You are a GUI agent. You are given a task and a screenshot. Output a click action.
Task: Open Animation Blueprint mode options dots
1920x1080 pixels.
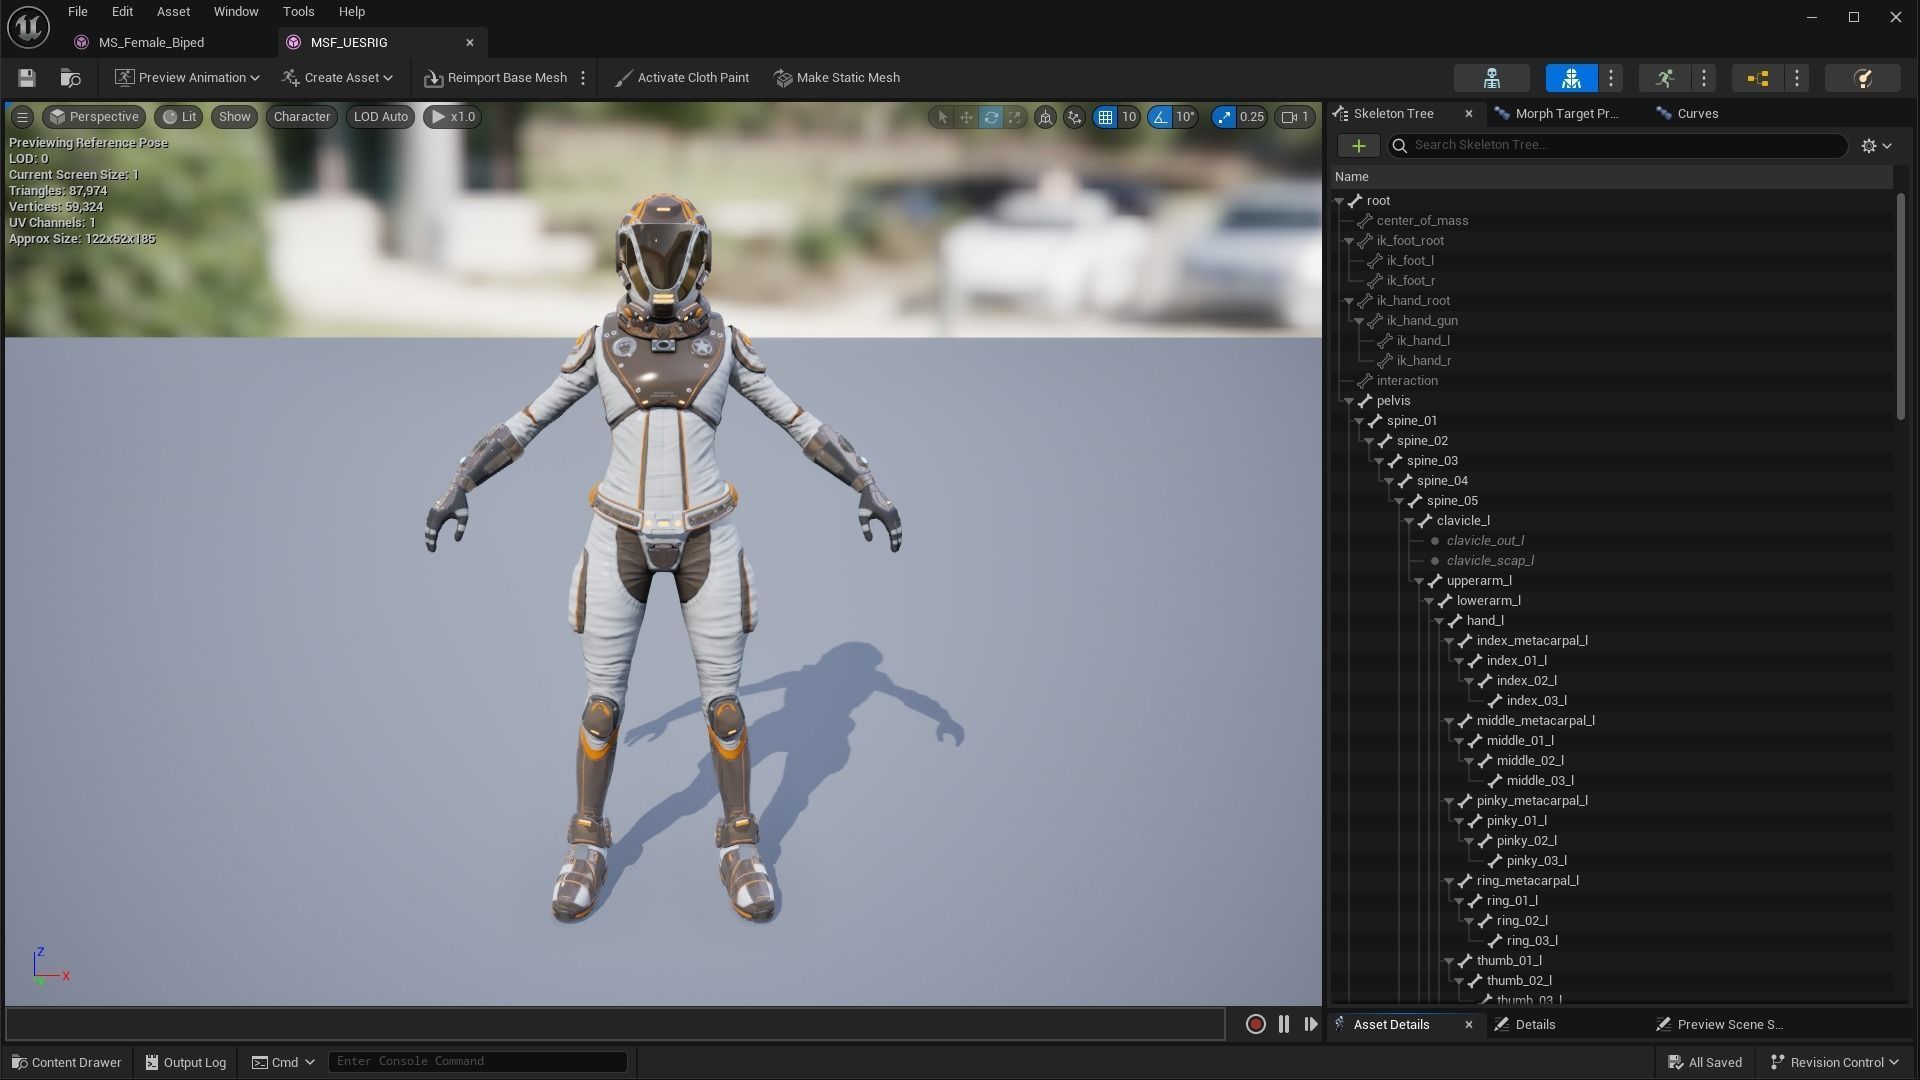(1797, 78)
